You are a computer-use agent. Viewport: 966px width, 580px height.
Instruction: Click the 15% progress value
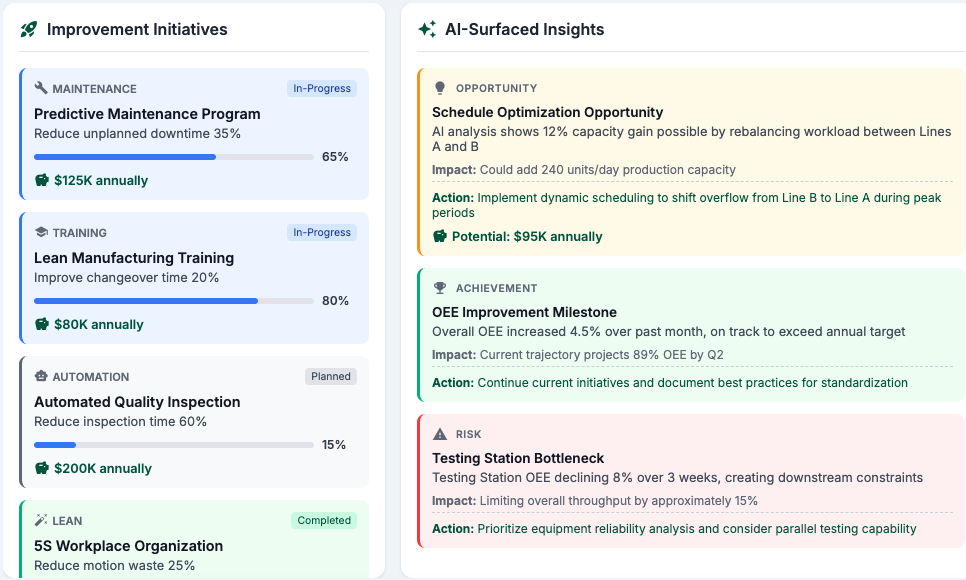(333, 445)
